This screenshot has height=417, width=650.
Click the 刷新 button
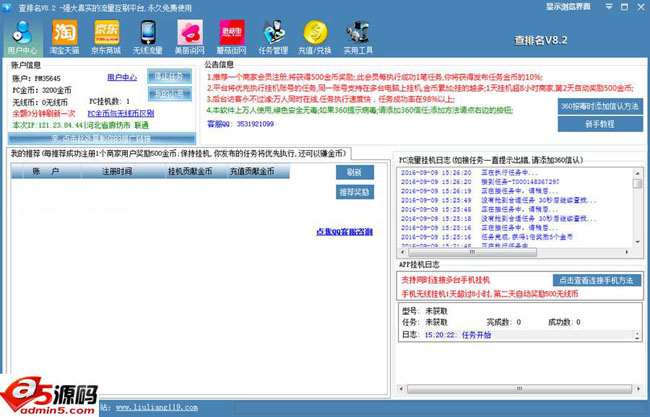355,172
